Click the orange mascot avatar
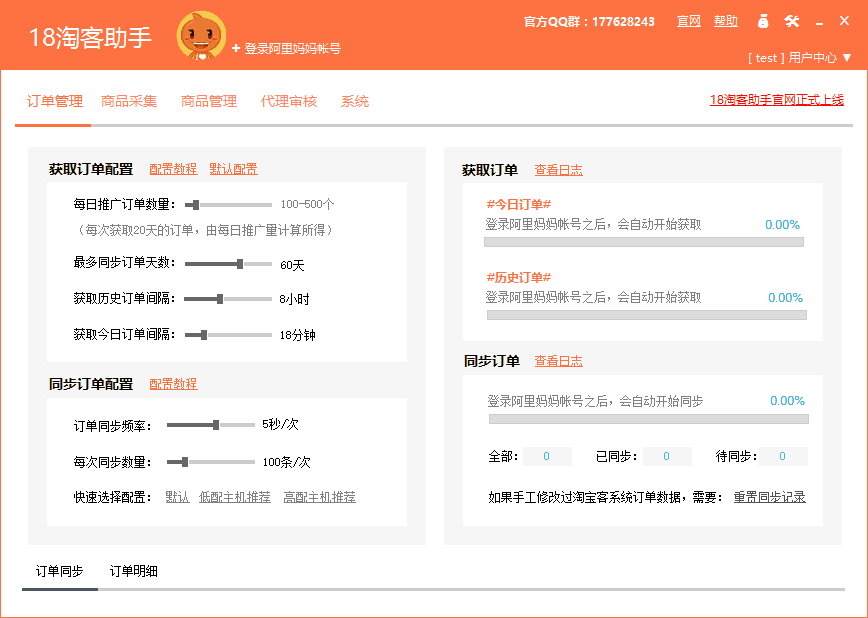Image resolution: width=868 pixels, height=618 pixels. [x=201, y=37]
